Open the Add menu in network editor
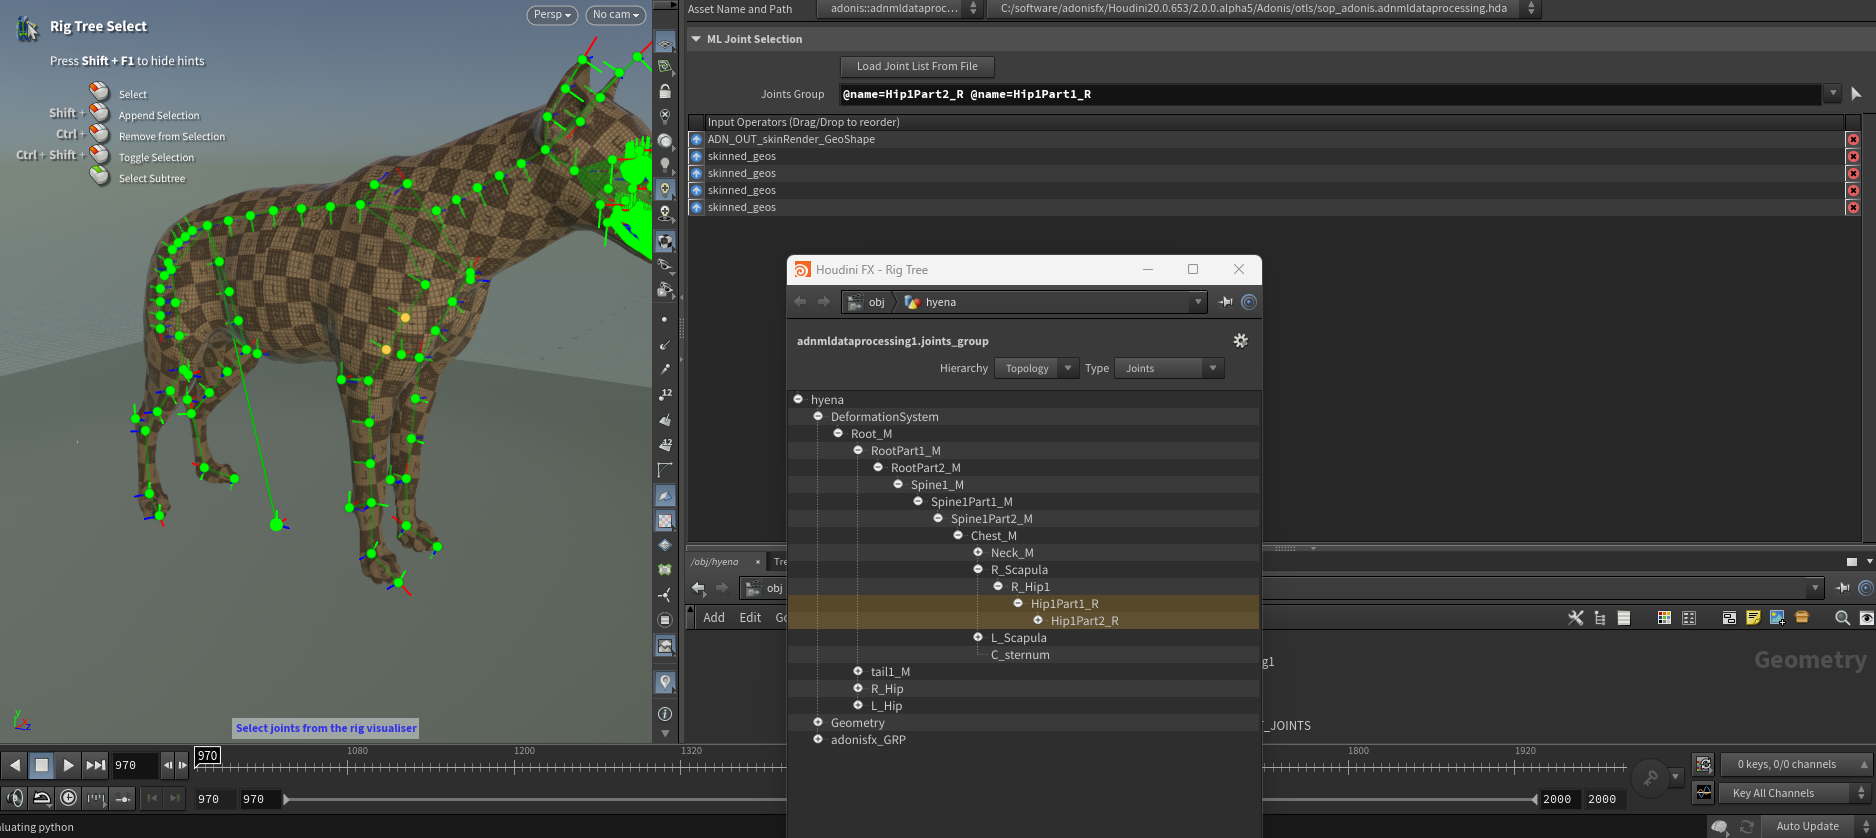The image size is (1876, 838). (714, 618)
